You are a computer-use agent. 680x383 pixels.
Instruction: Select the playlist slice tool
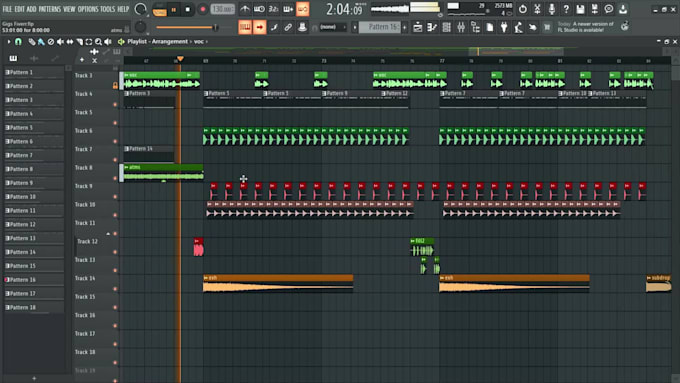(x=79, y=42)
